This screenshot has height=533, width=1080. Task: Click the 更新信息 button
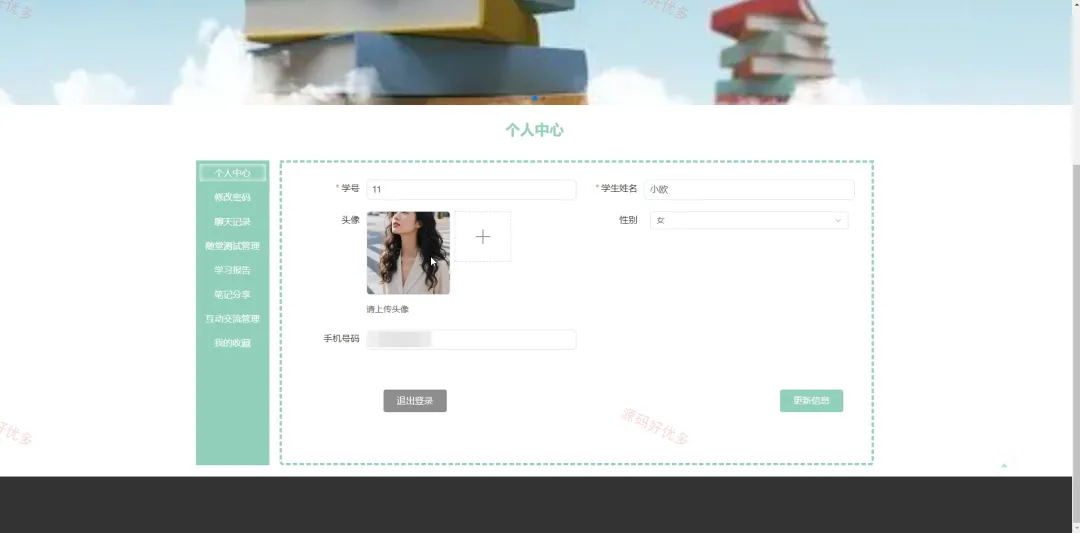click(x=811, y=401)
